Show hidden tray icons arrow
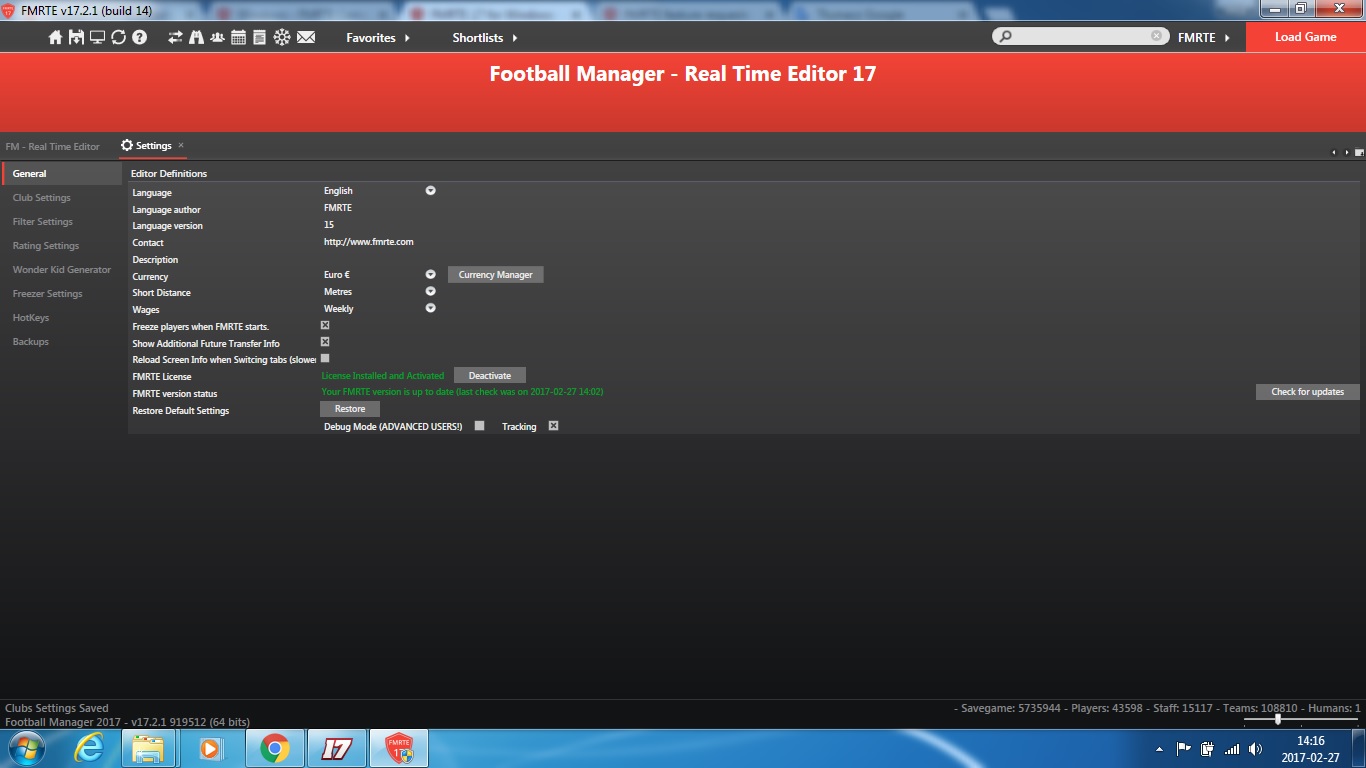1366x768 pixels. [1159, 749]
